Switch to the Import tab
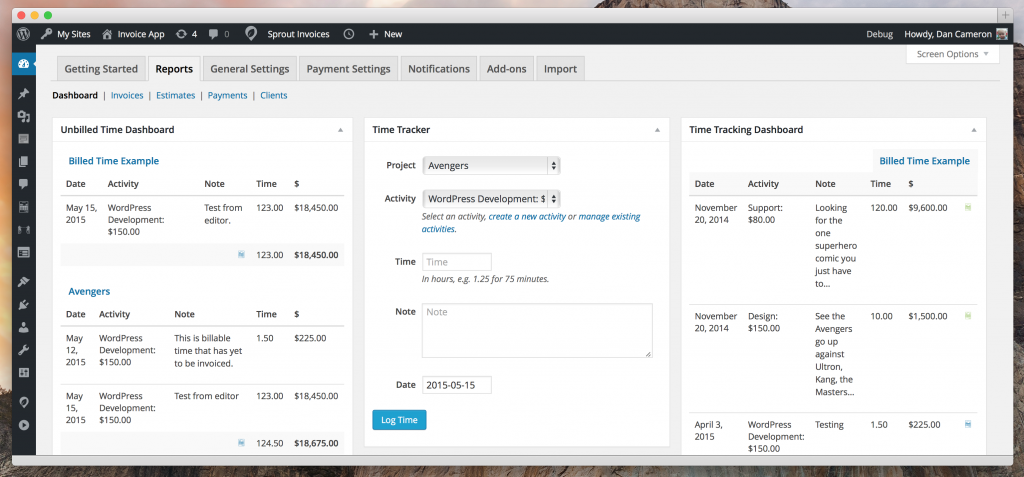This screenshot has height=477, width=1024. click(560, 69)
